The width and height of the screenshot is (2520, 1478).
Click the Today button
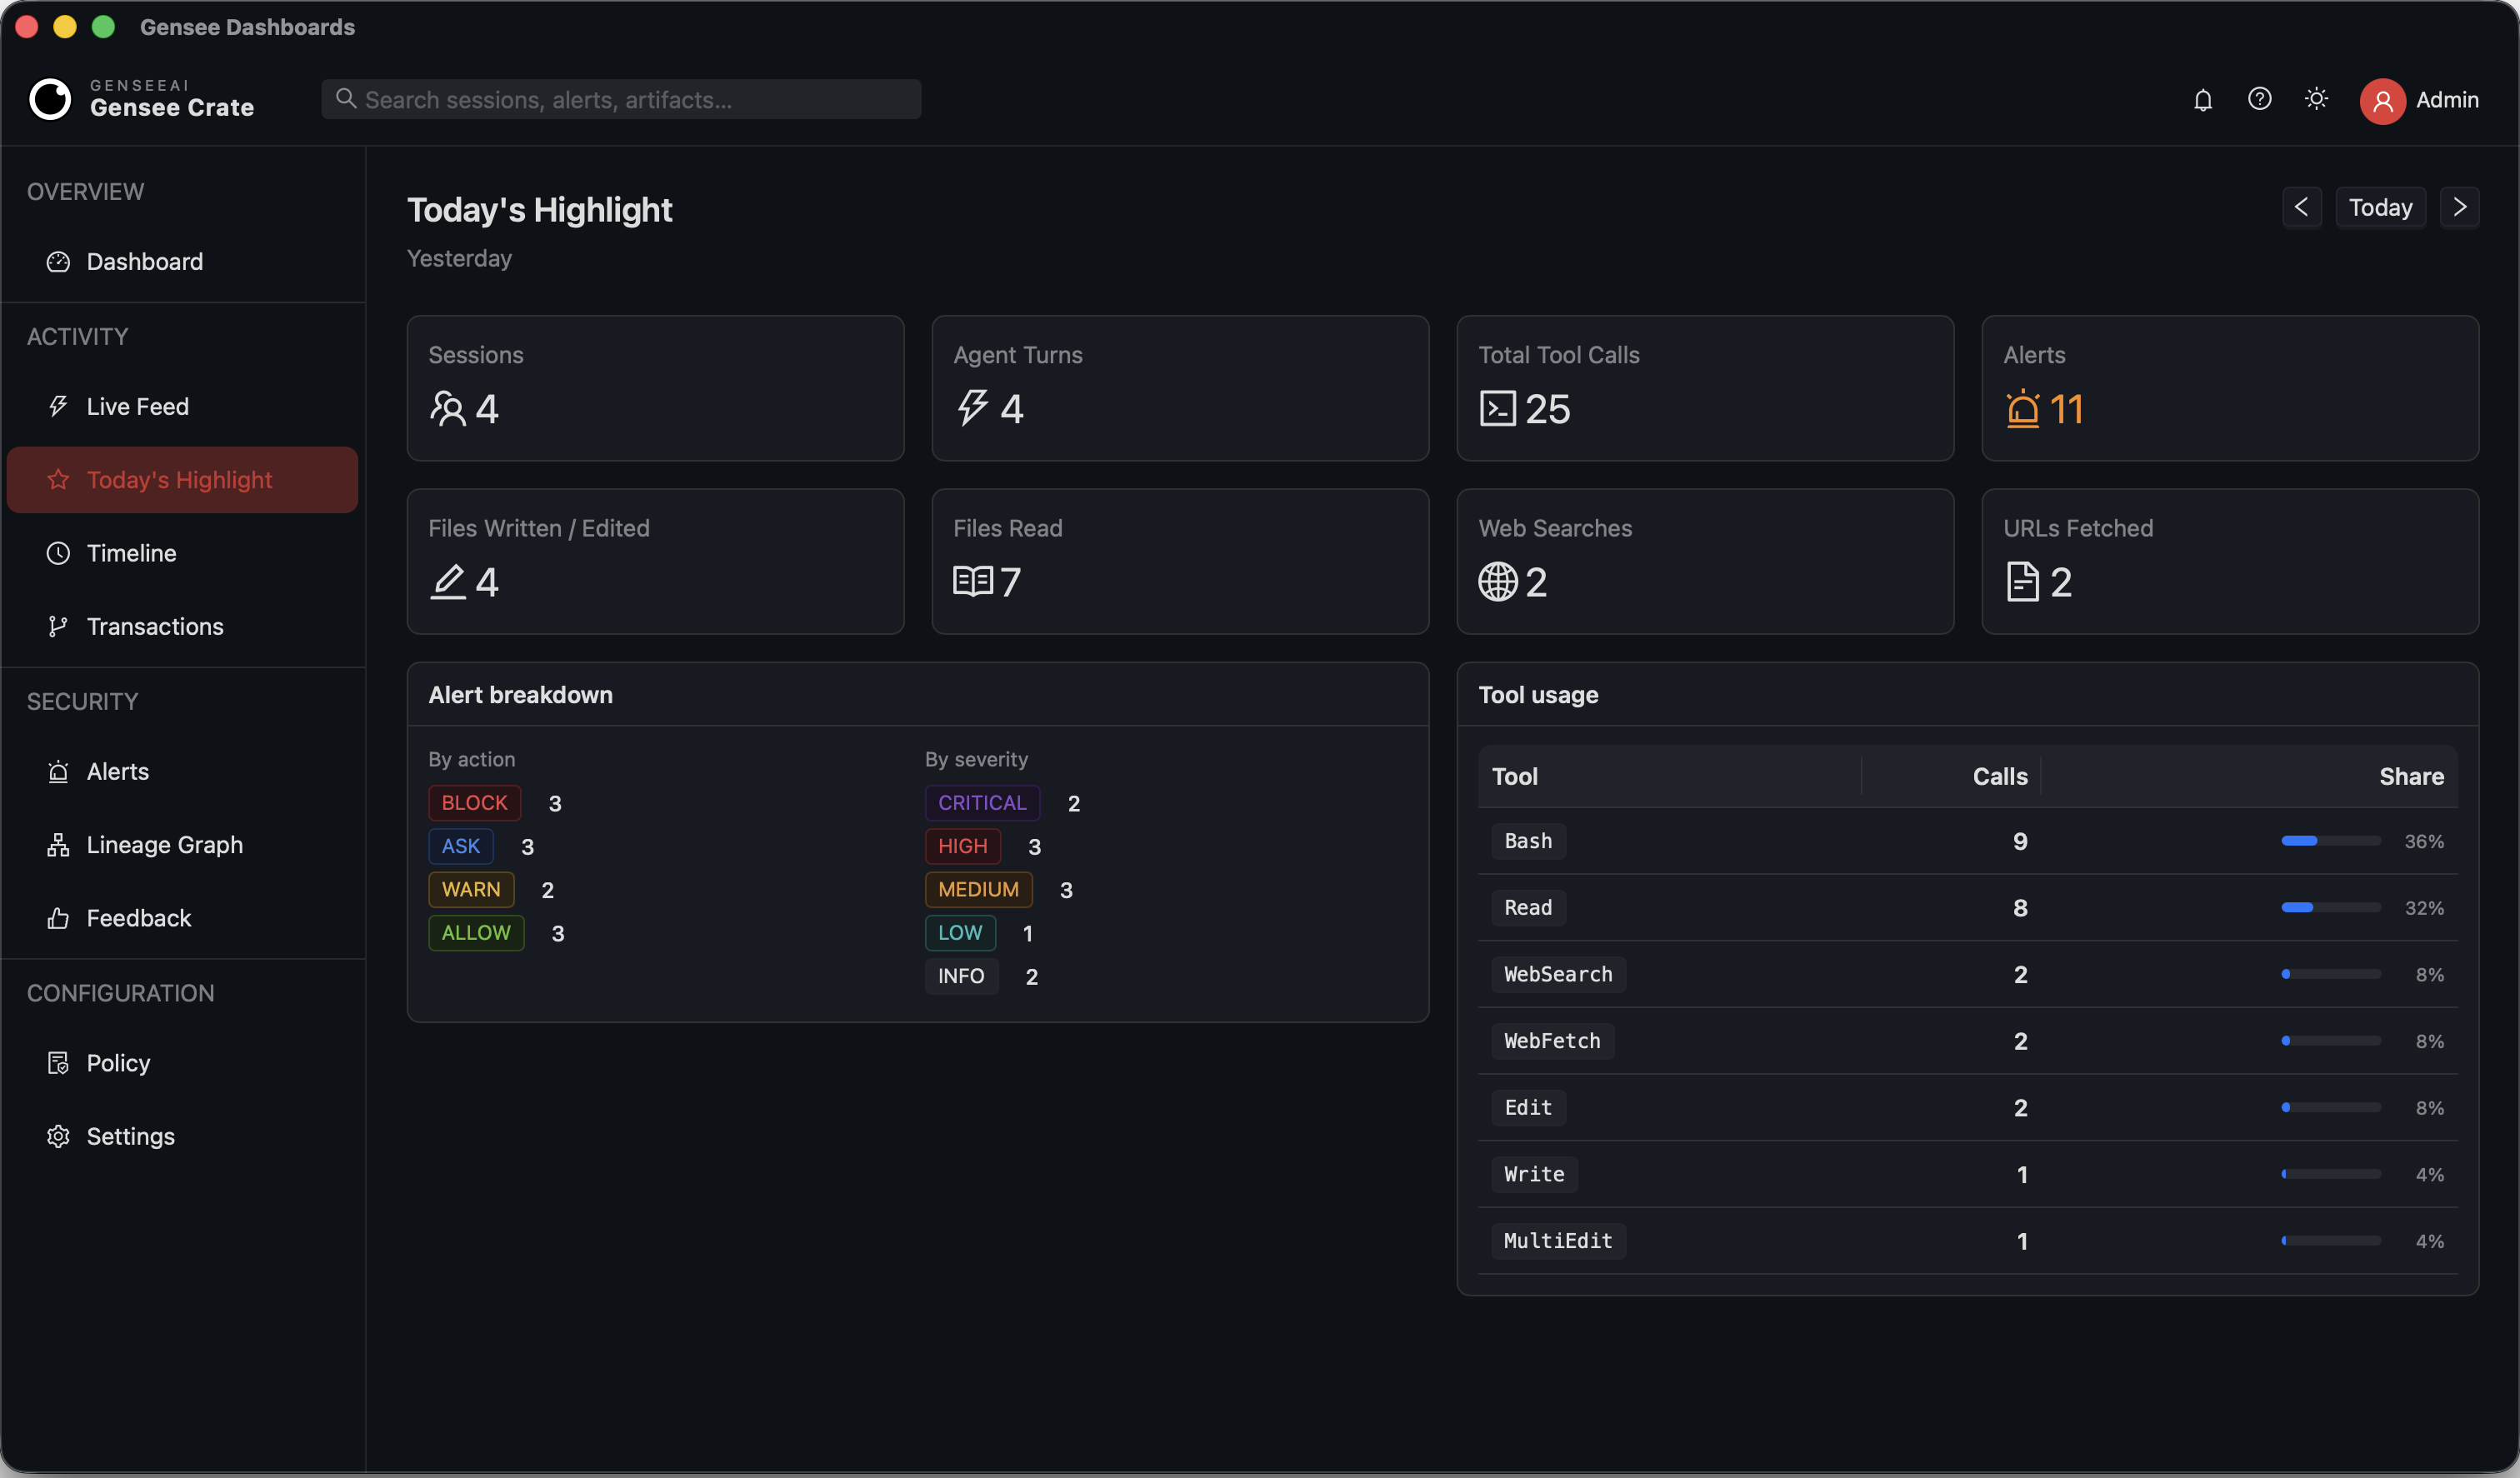(x=2380, y=207)
